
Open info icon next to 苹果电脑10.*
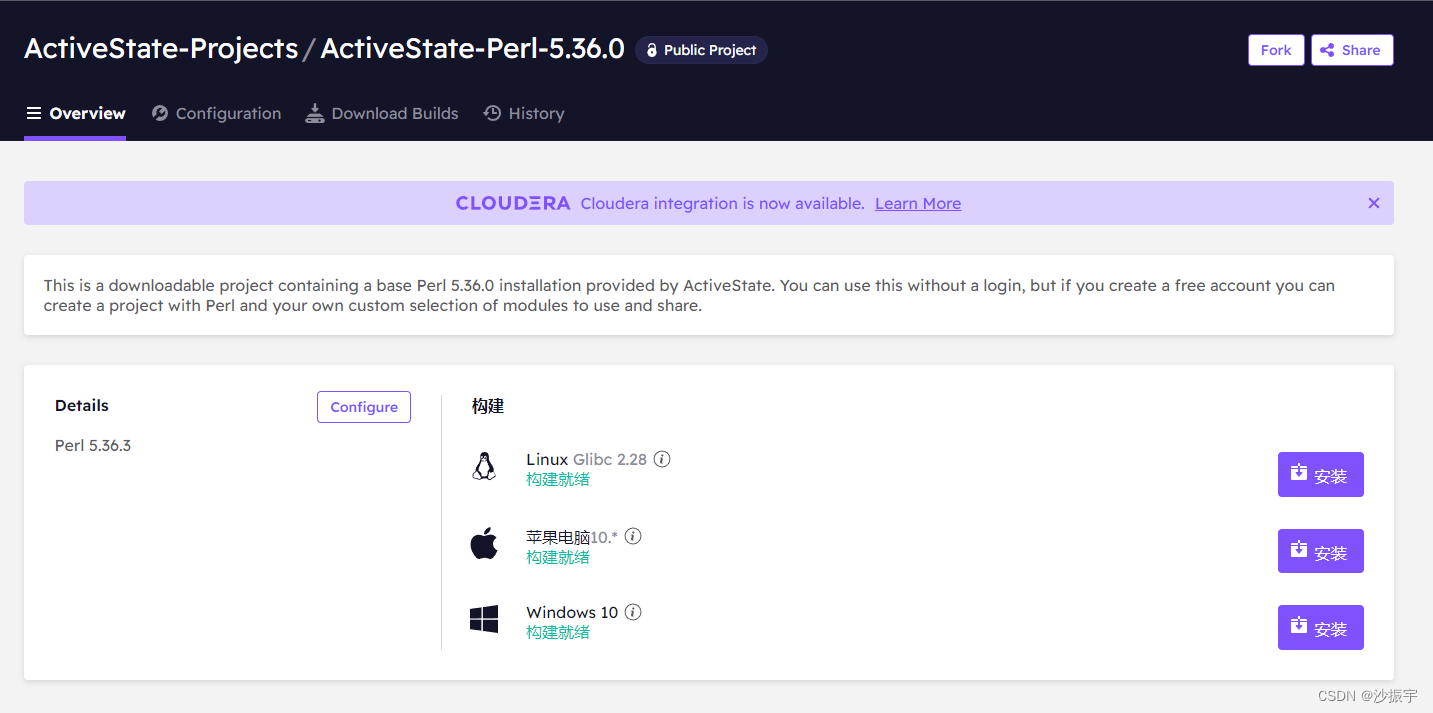pos(633,536)
